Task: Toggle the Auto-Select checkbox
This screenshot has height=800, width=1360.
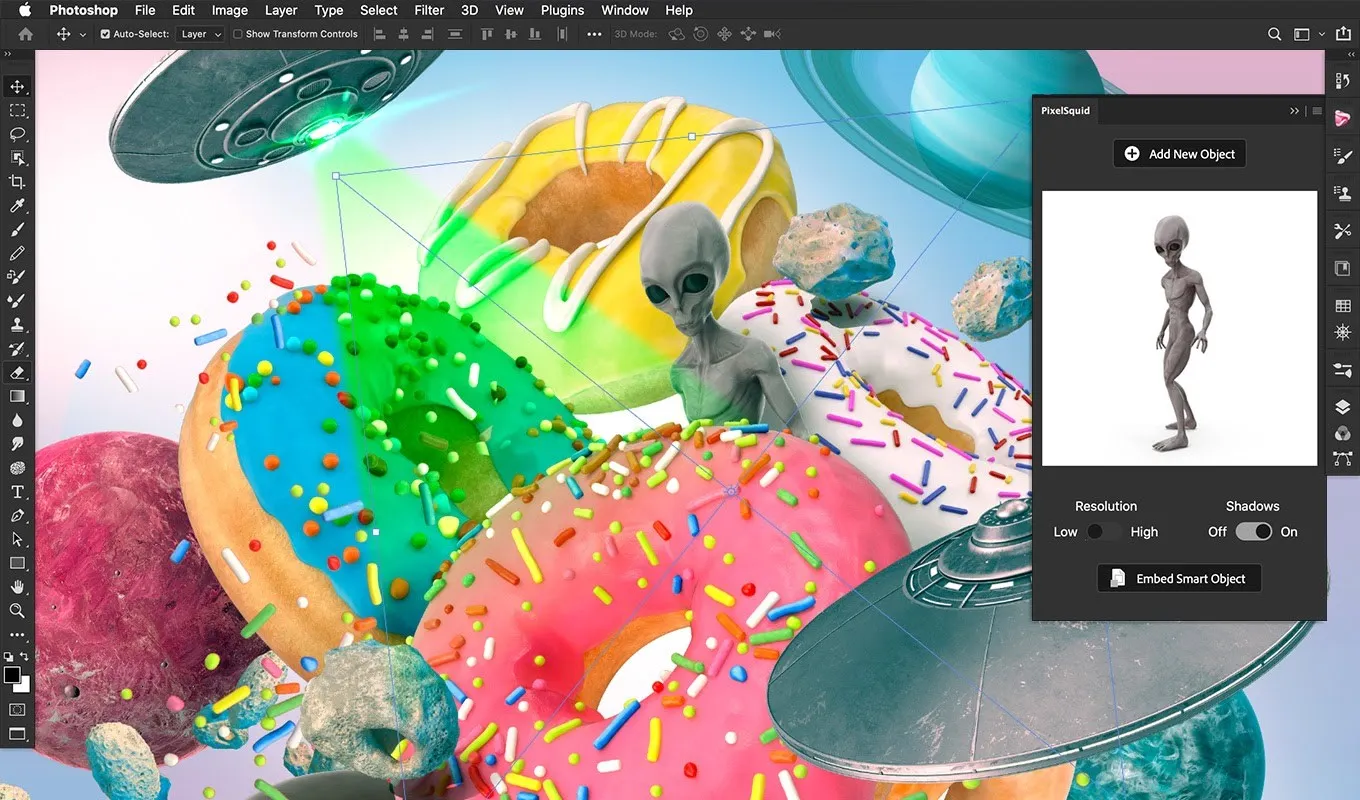Action: point(106,34)
